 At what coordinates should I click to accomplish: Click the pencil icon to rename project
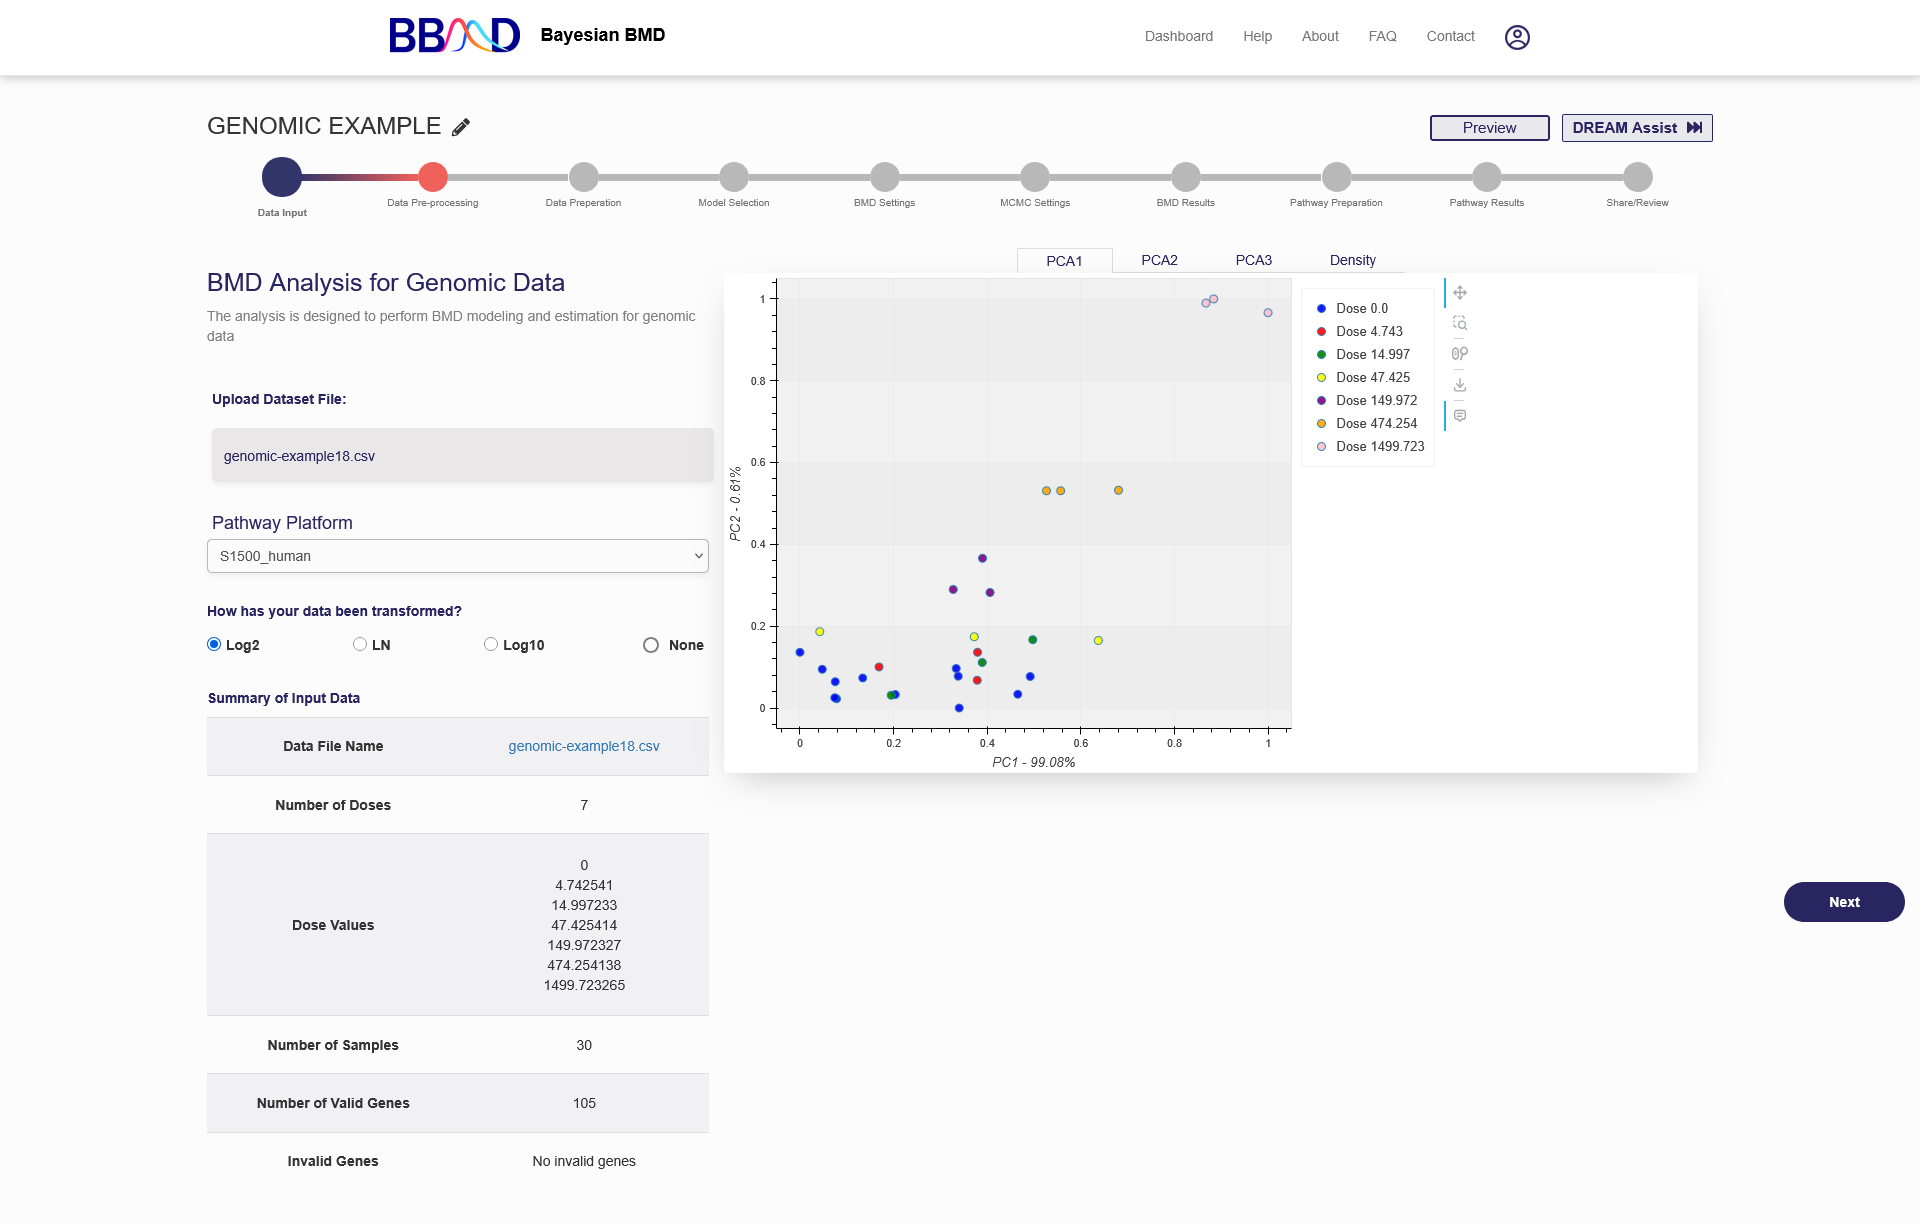[461, 127]
